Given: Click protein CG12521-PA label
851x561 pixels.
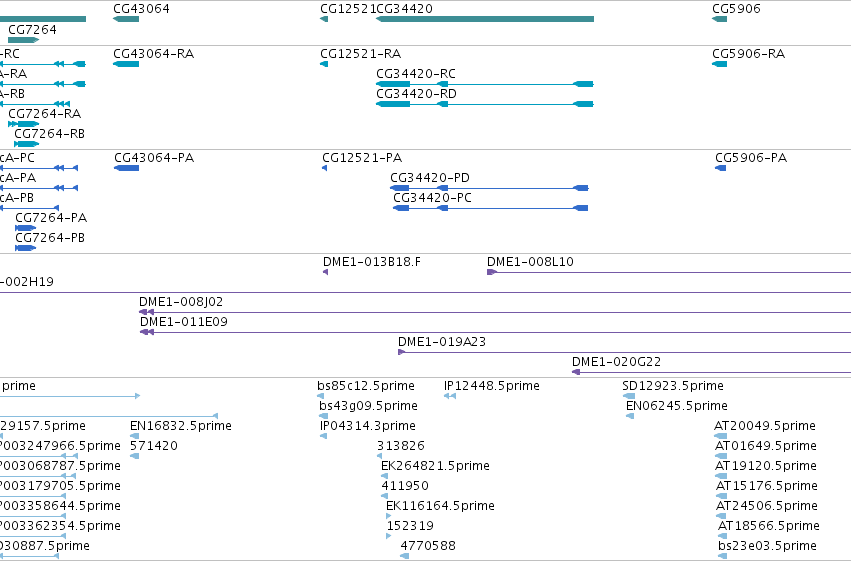Looking at the screenshot, I should 362,158.
